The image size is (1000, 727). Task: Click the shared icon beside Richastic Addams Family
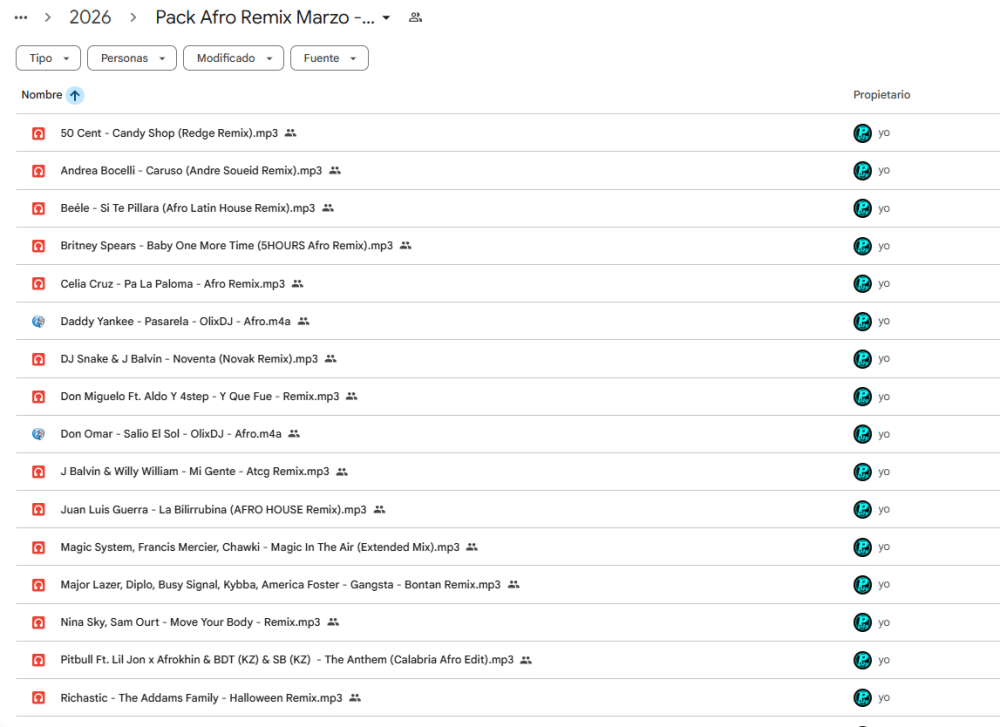[x=355, y=698]
